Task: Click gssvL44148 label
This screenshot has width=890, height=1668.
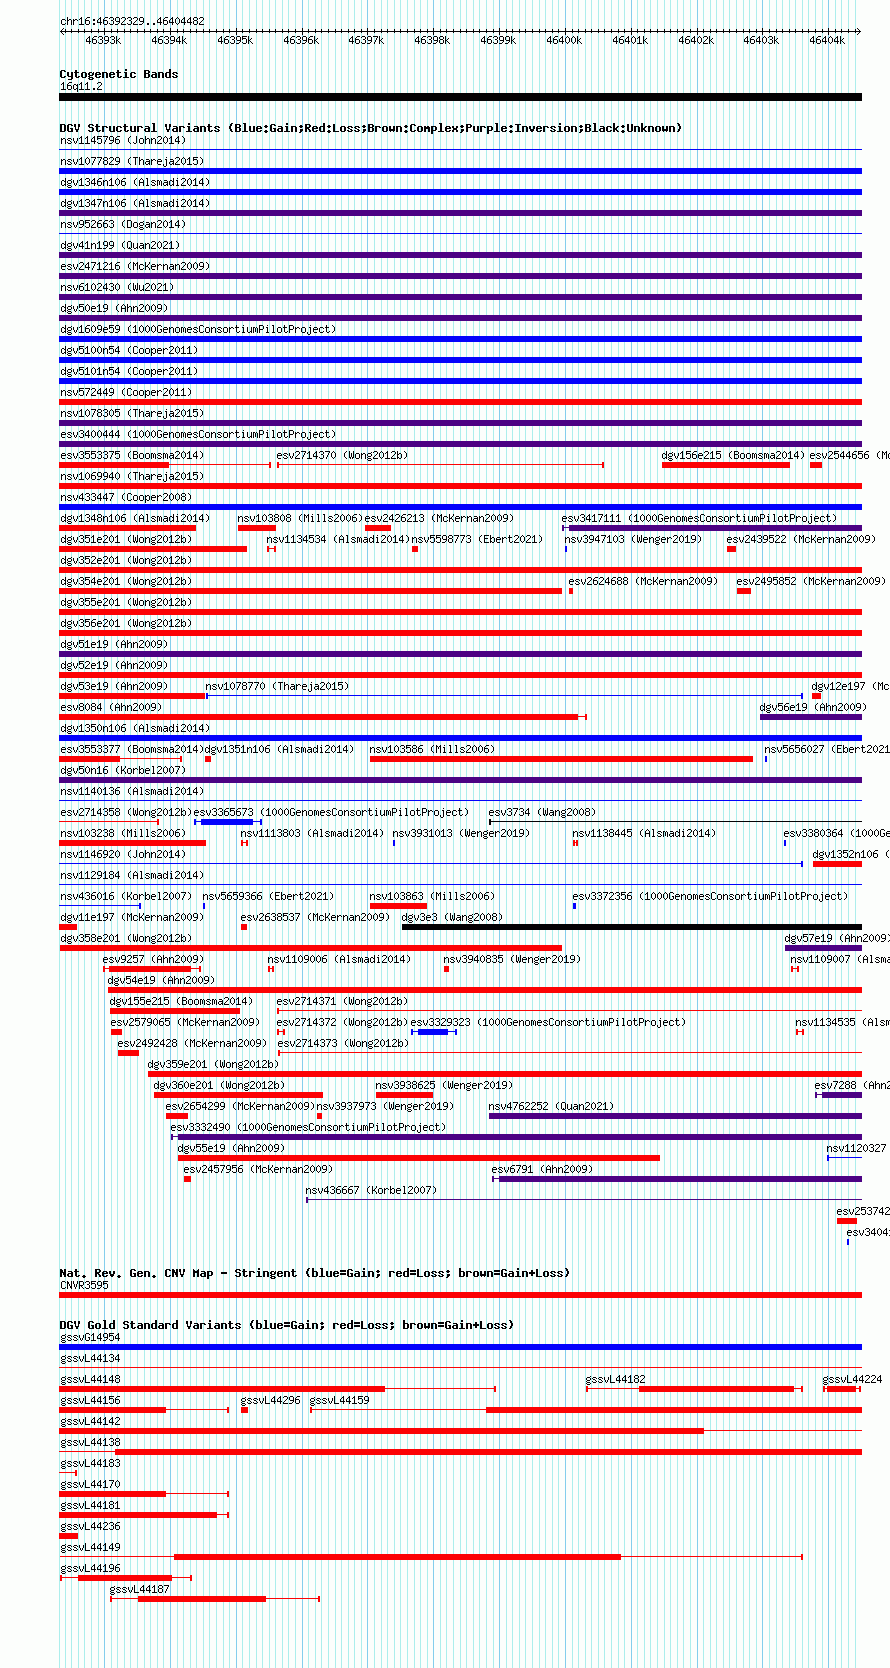Action: coord(90,1379)
